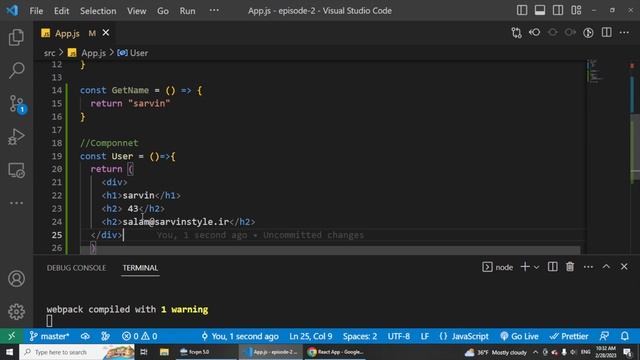640x360 pixels.
Task: Click the VS Code logo icon
Action: pyautogui.click(x=12, y=10)
